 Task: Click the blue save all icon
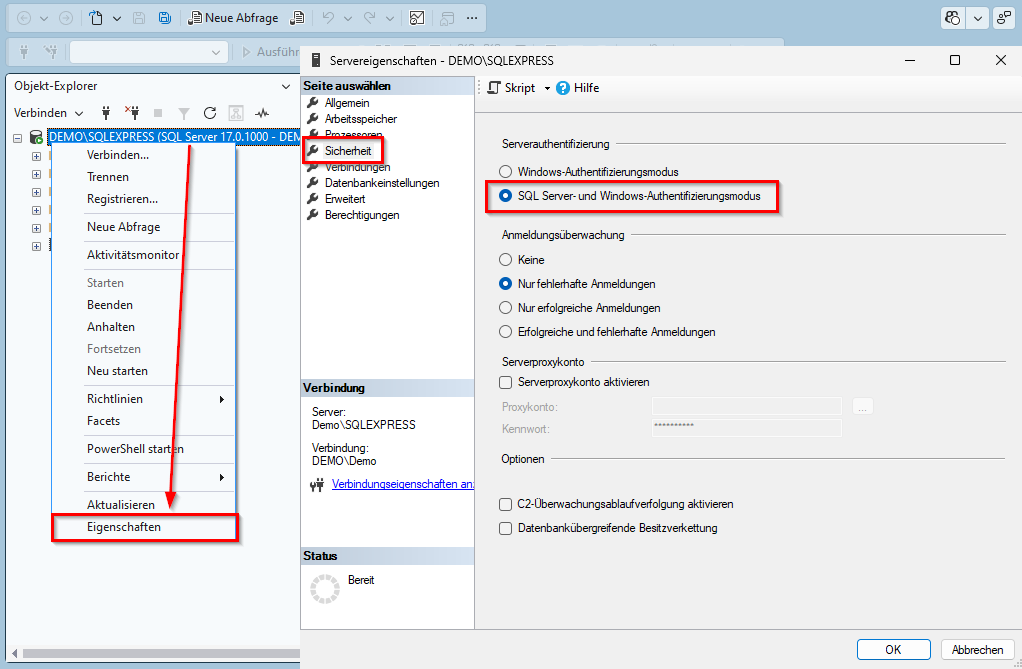[x=165, y=18]
